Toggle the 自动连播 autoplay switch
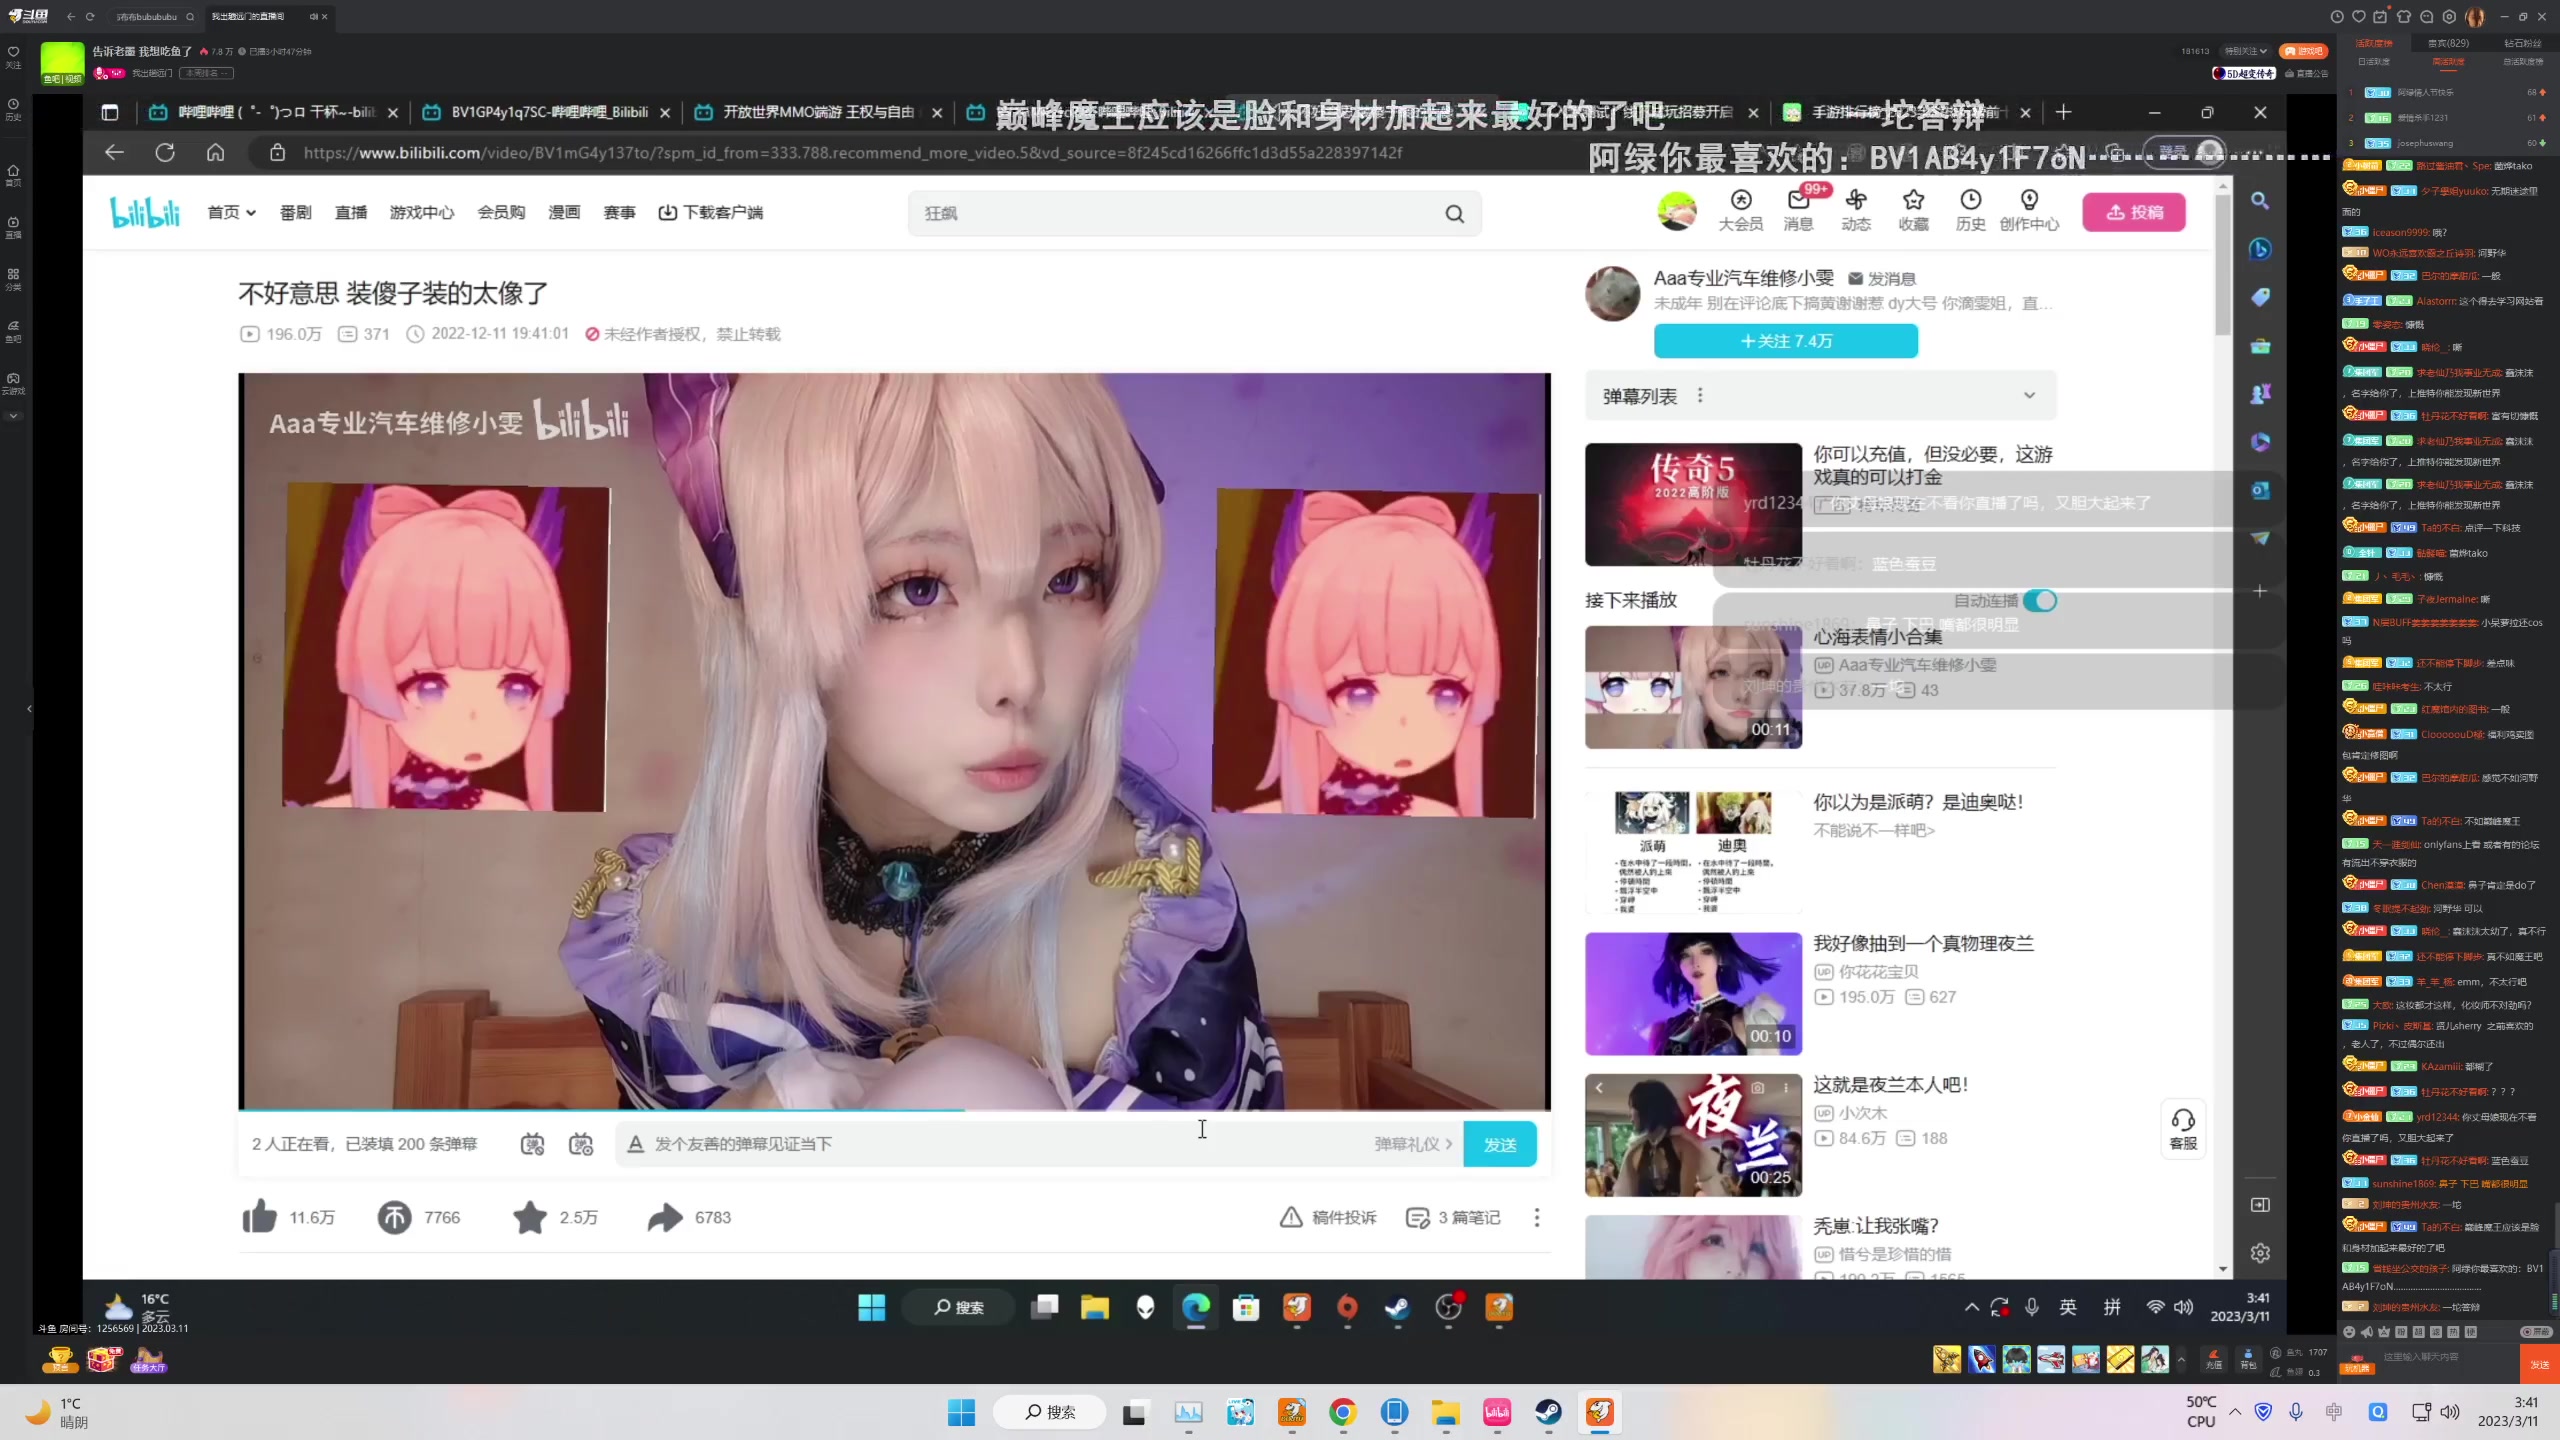This screenshot has width=2560, height=1440. pyautogui.click(x=2040, y=601)
